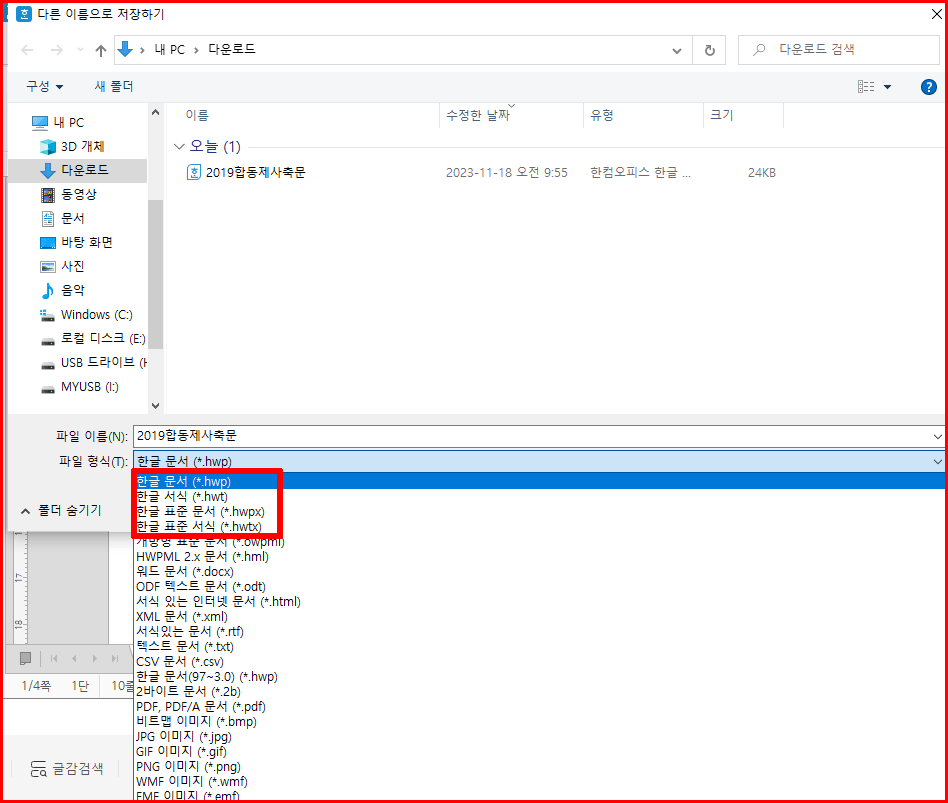
Task: Go to last page in Hangul window
Action: 115,658
